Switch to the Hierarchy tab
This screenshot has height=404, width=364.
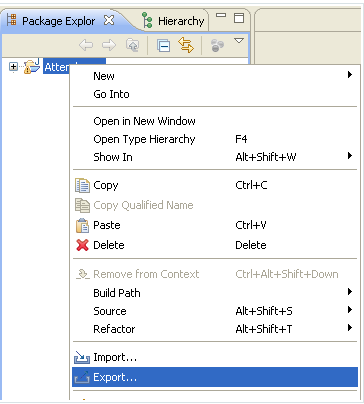pos(173,21)
